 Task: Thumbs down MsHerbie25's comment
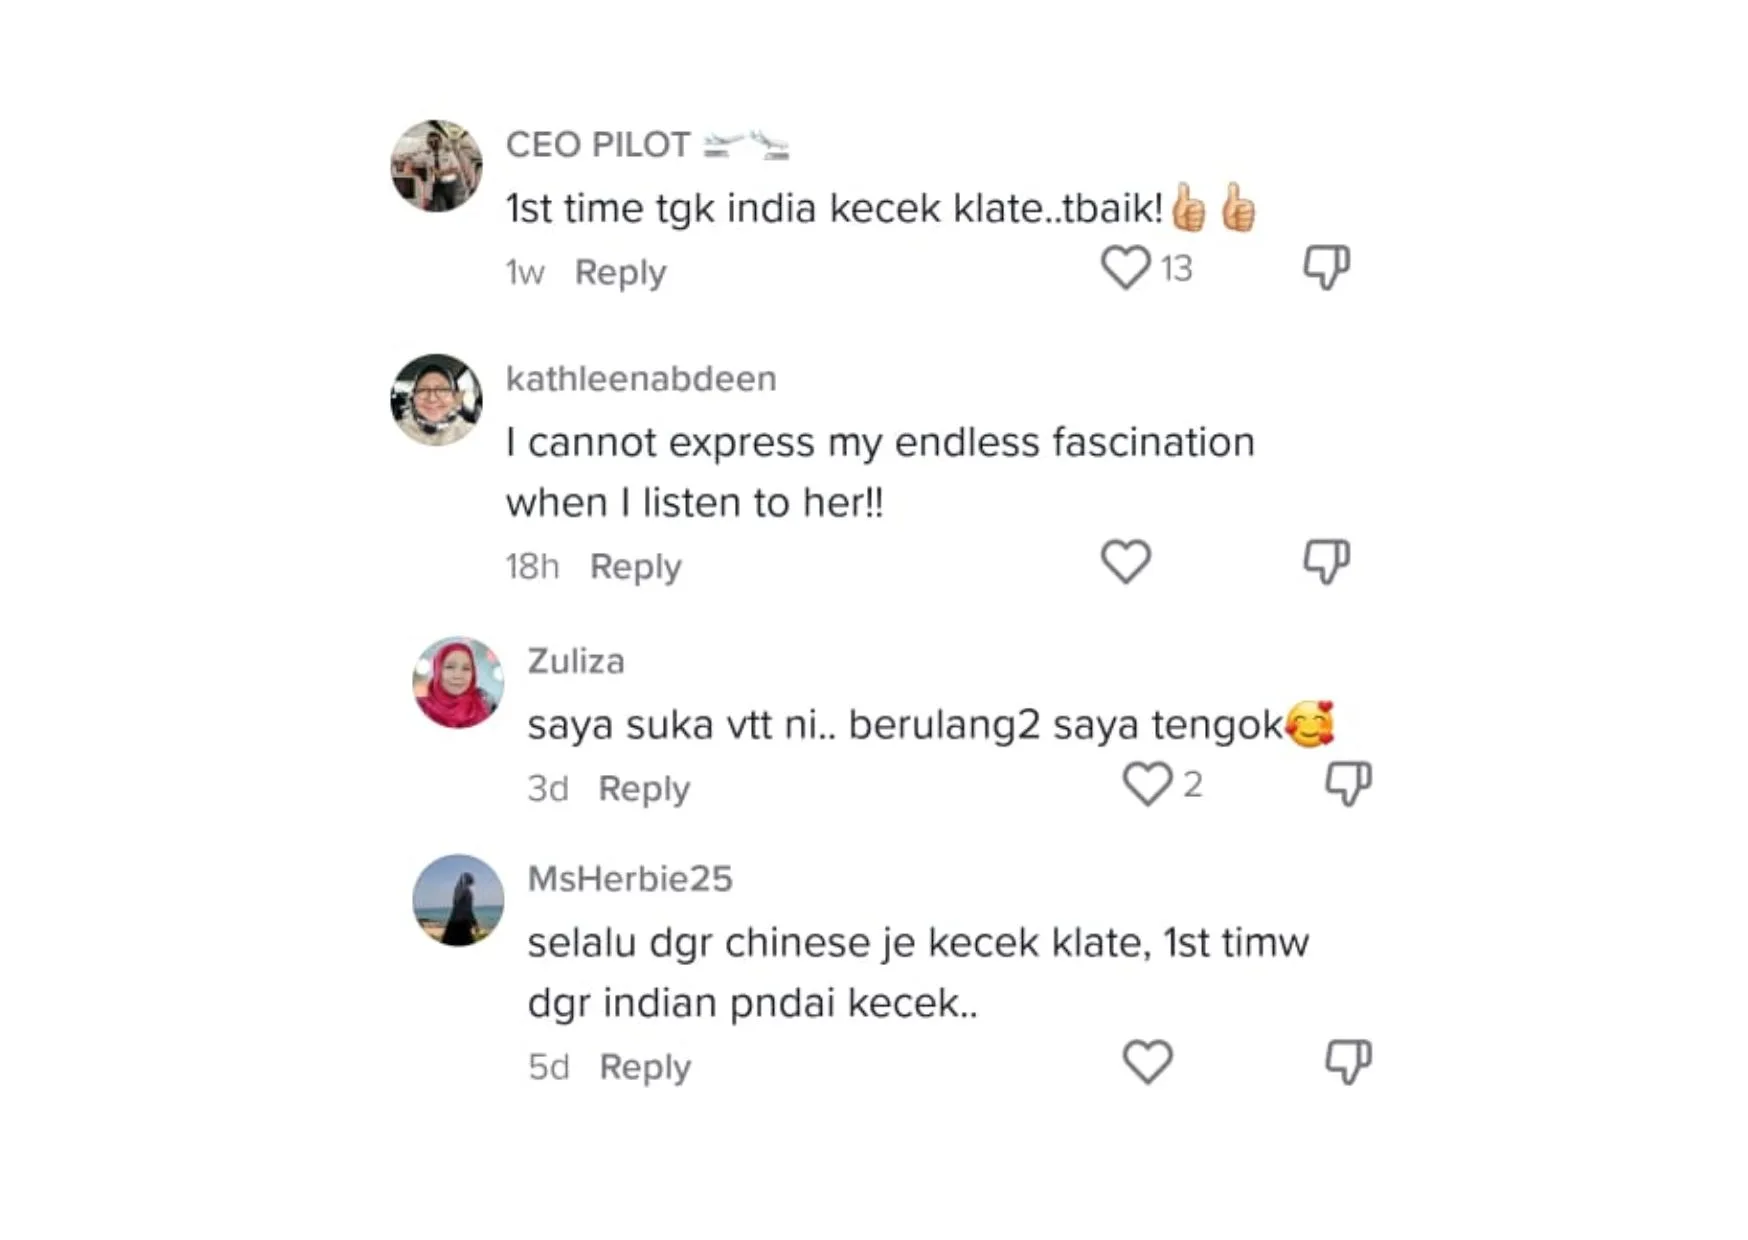click(x=1348, y=1062)
